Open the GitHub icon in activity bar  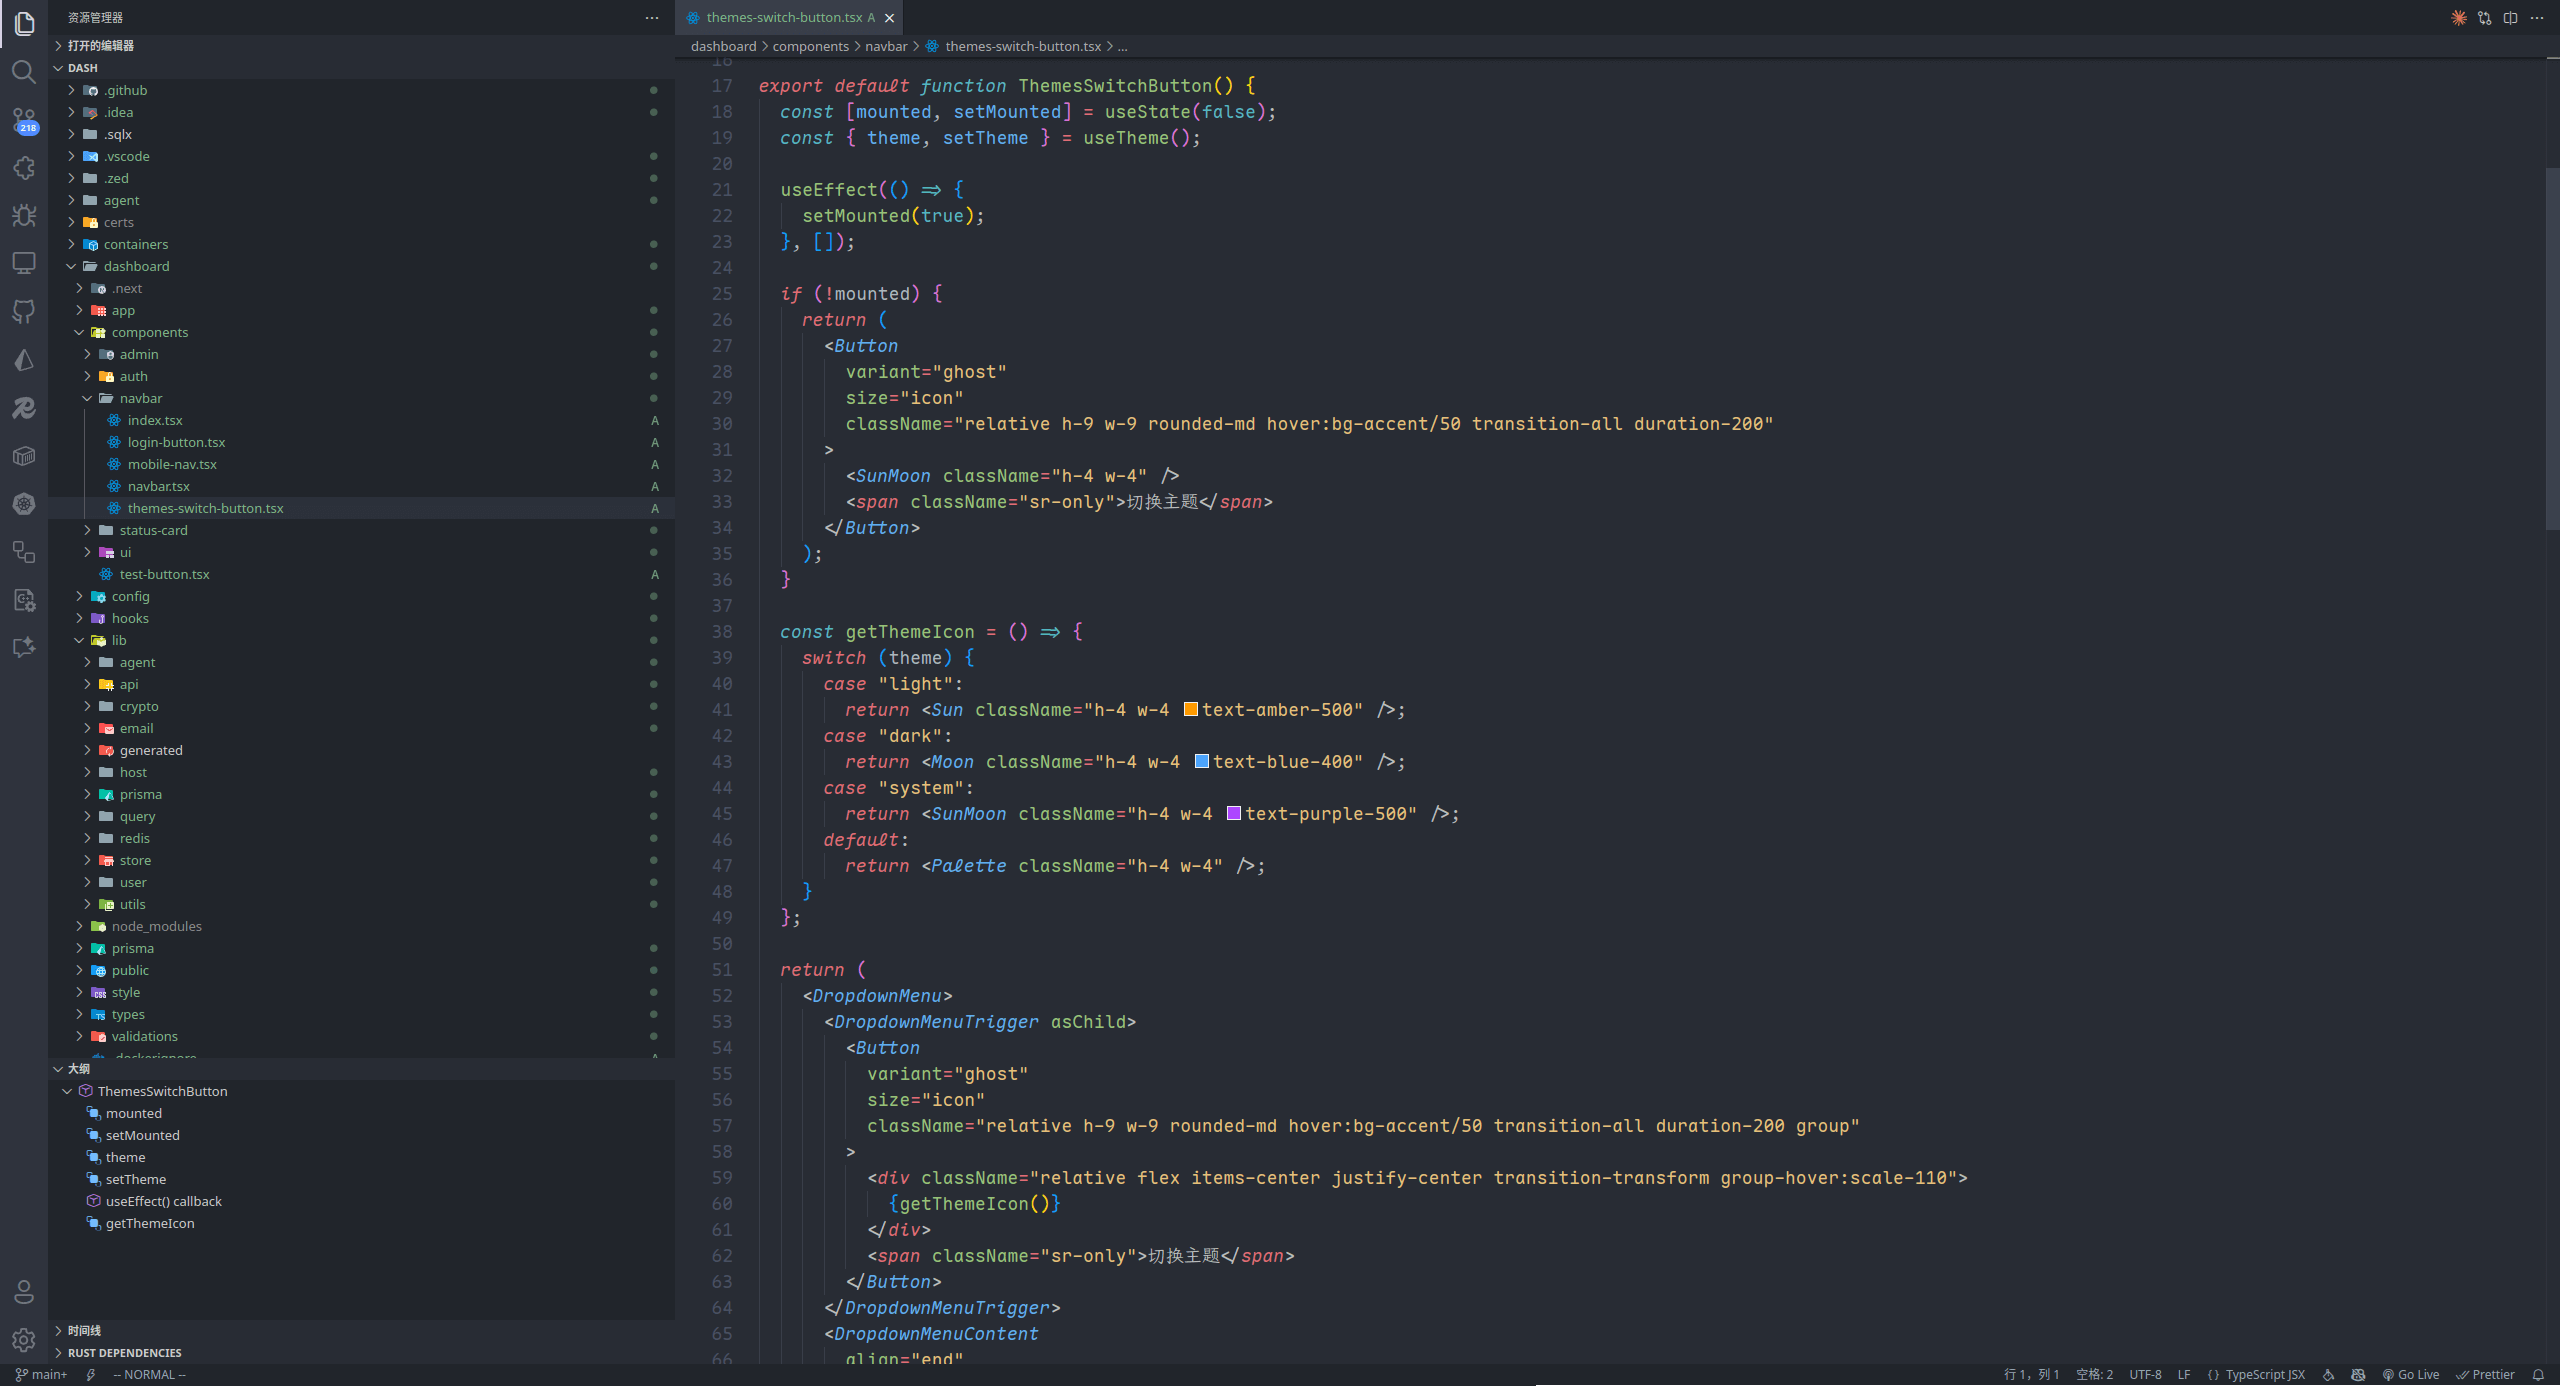coord(24,311)
